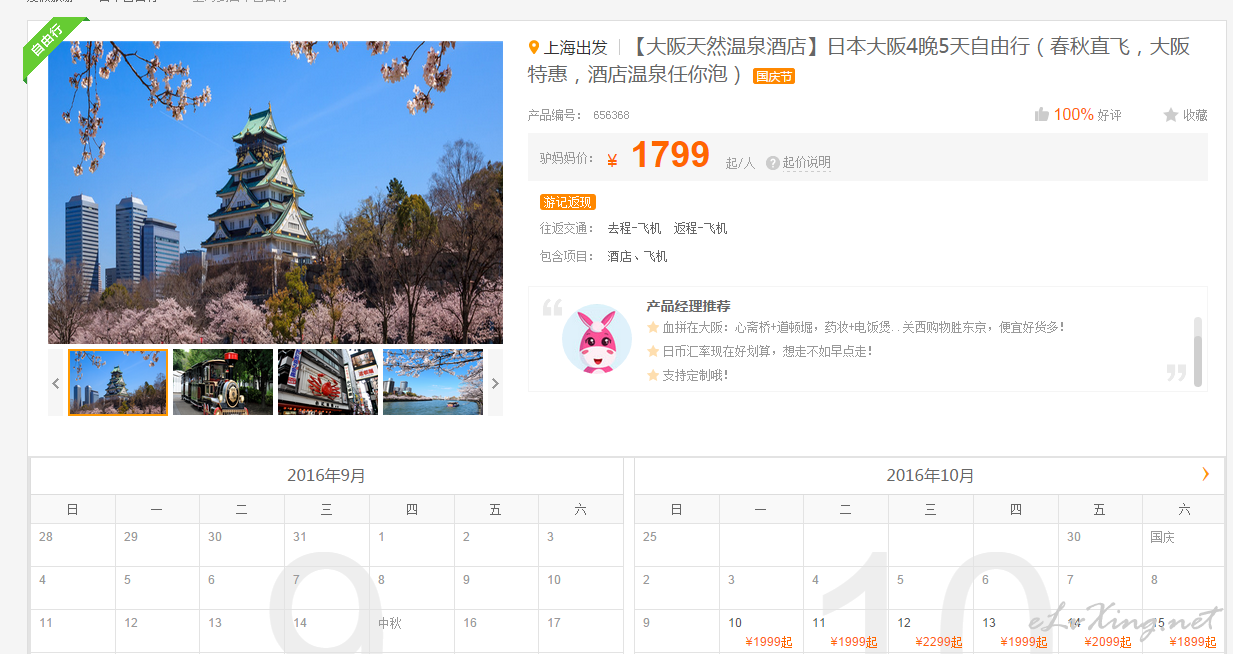Screen dimensions: 1233x654
Task: Click the star icon to 收藏 this product
Action: 1171,115
